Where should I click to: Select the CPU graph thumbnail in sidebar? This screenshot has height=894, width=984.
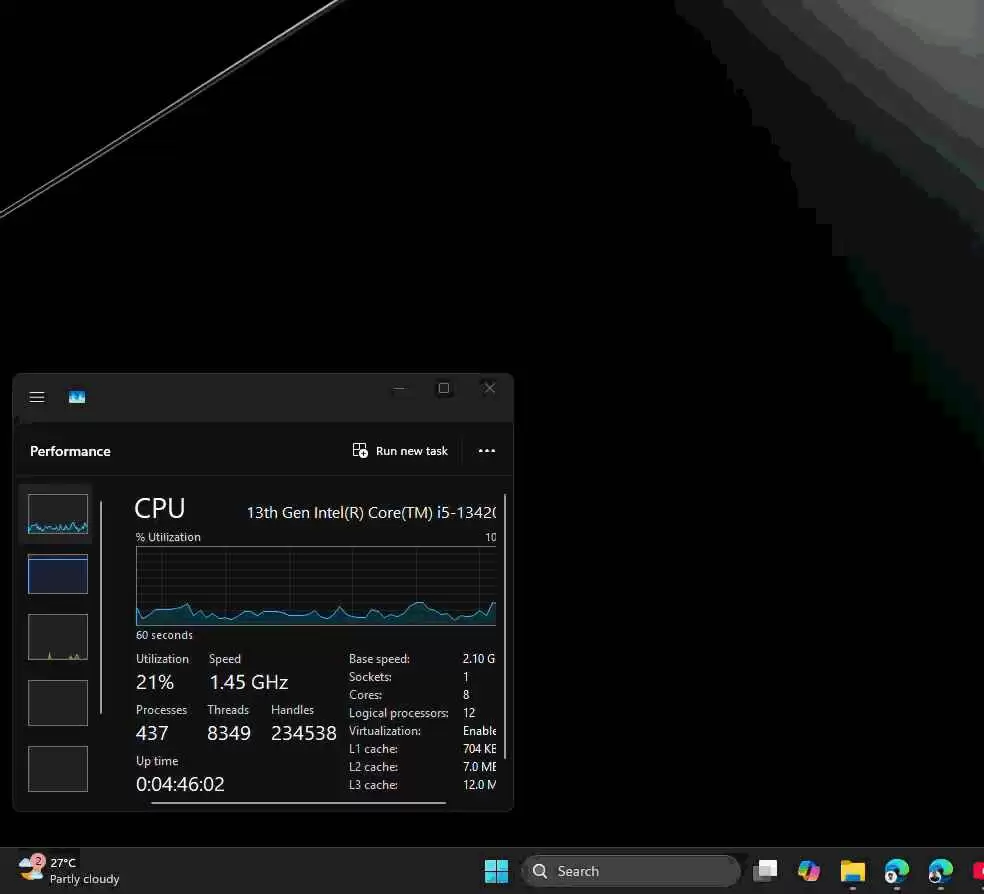(58, 514)
